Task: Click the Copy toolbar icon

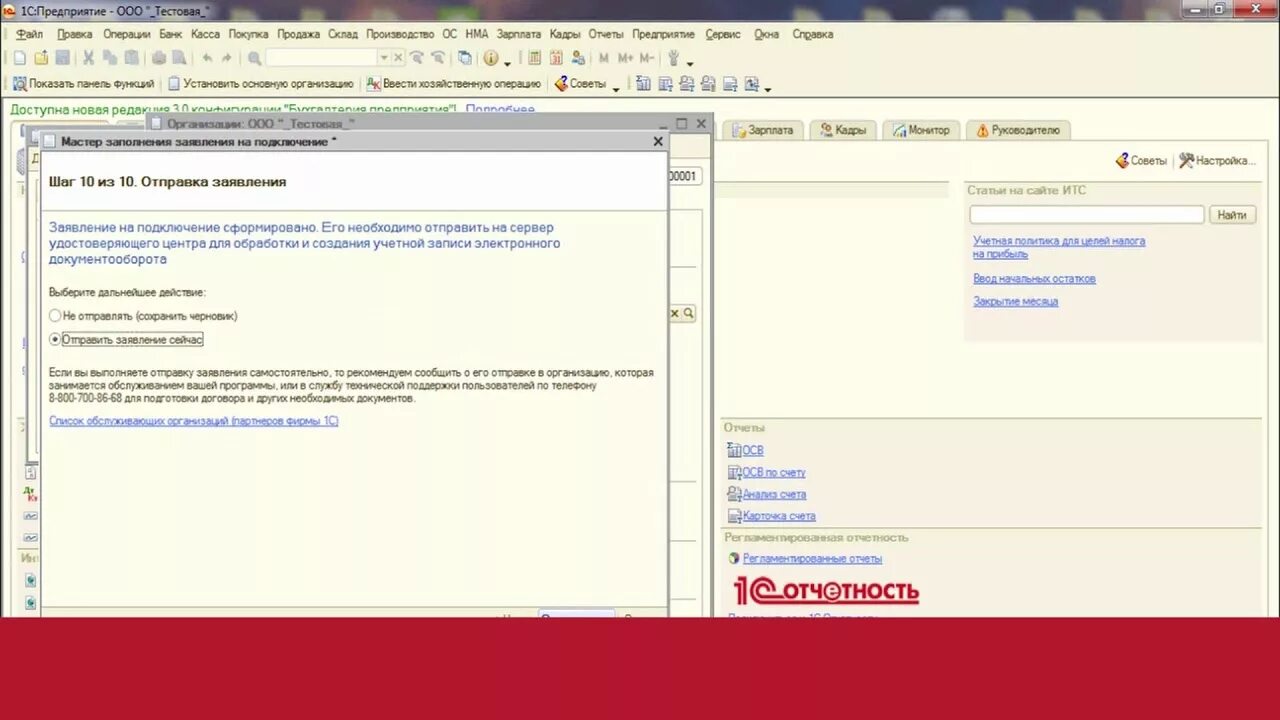Action: point(109,58)
